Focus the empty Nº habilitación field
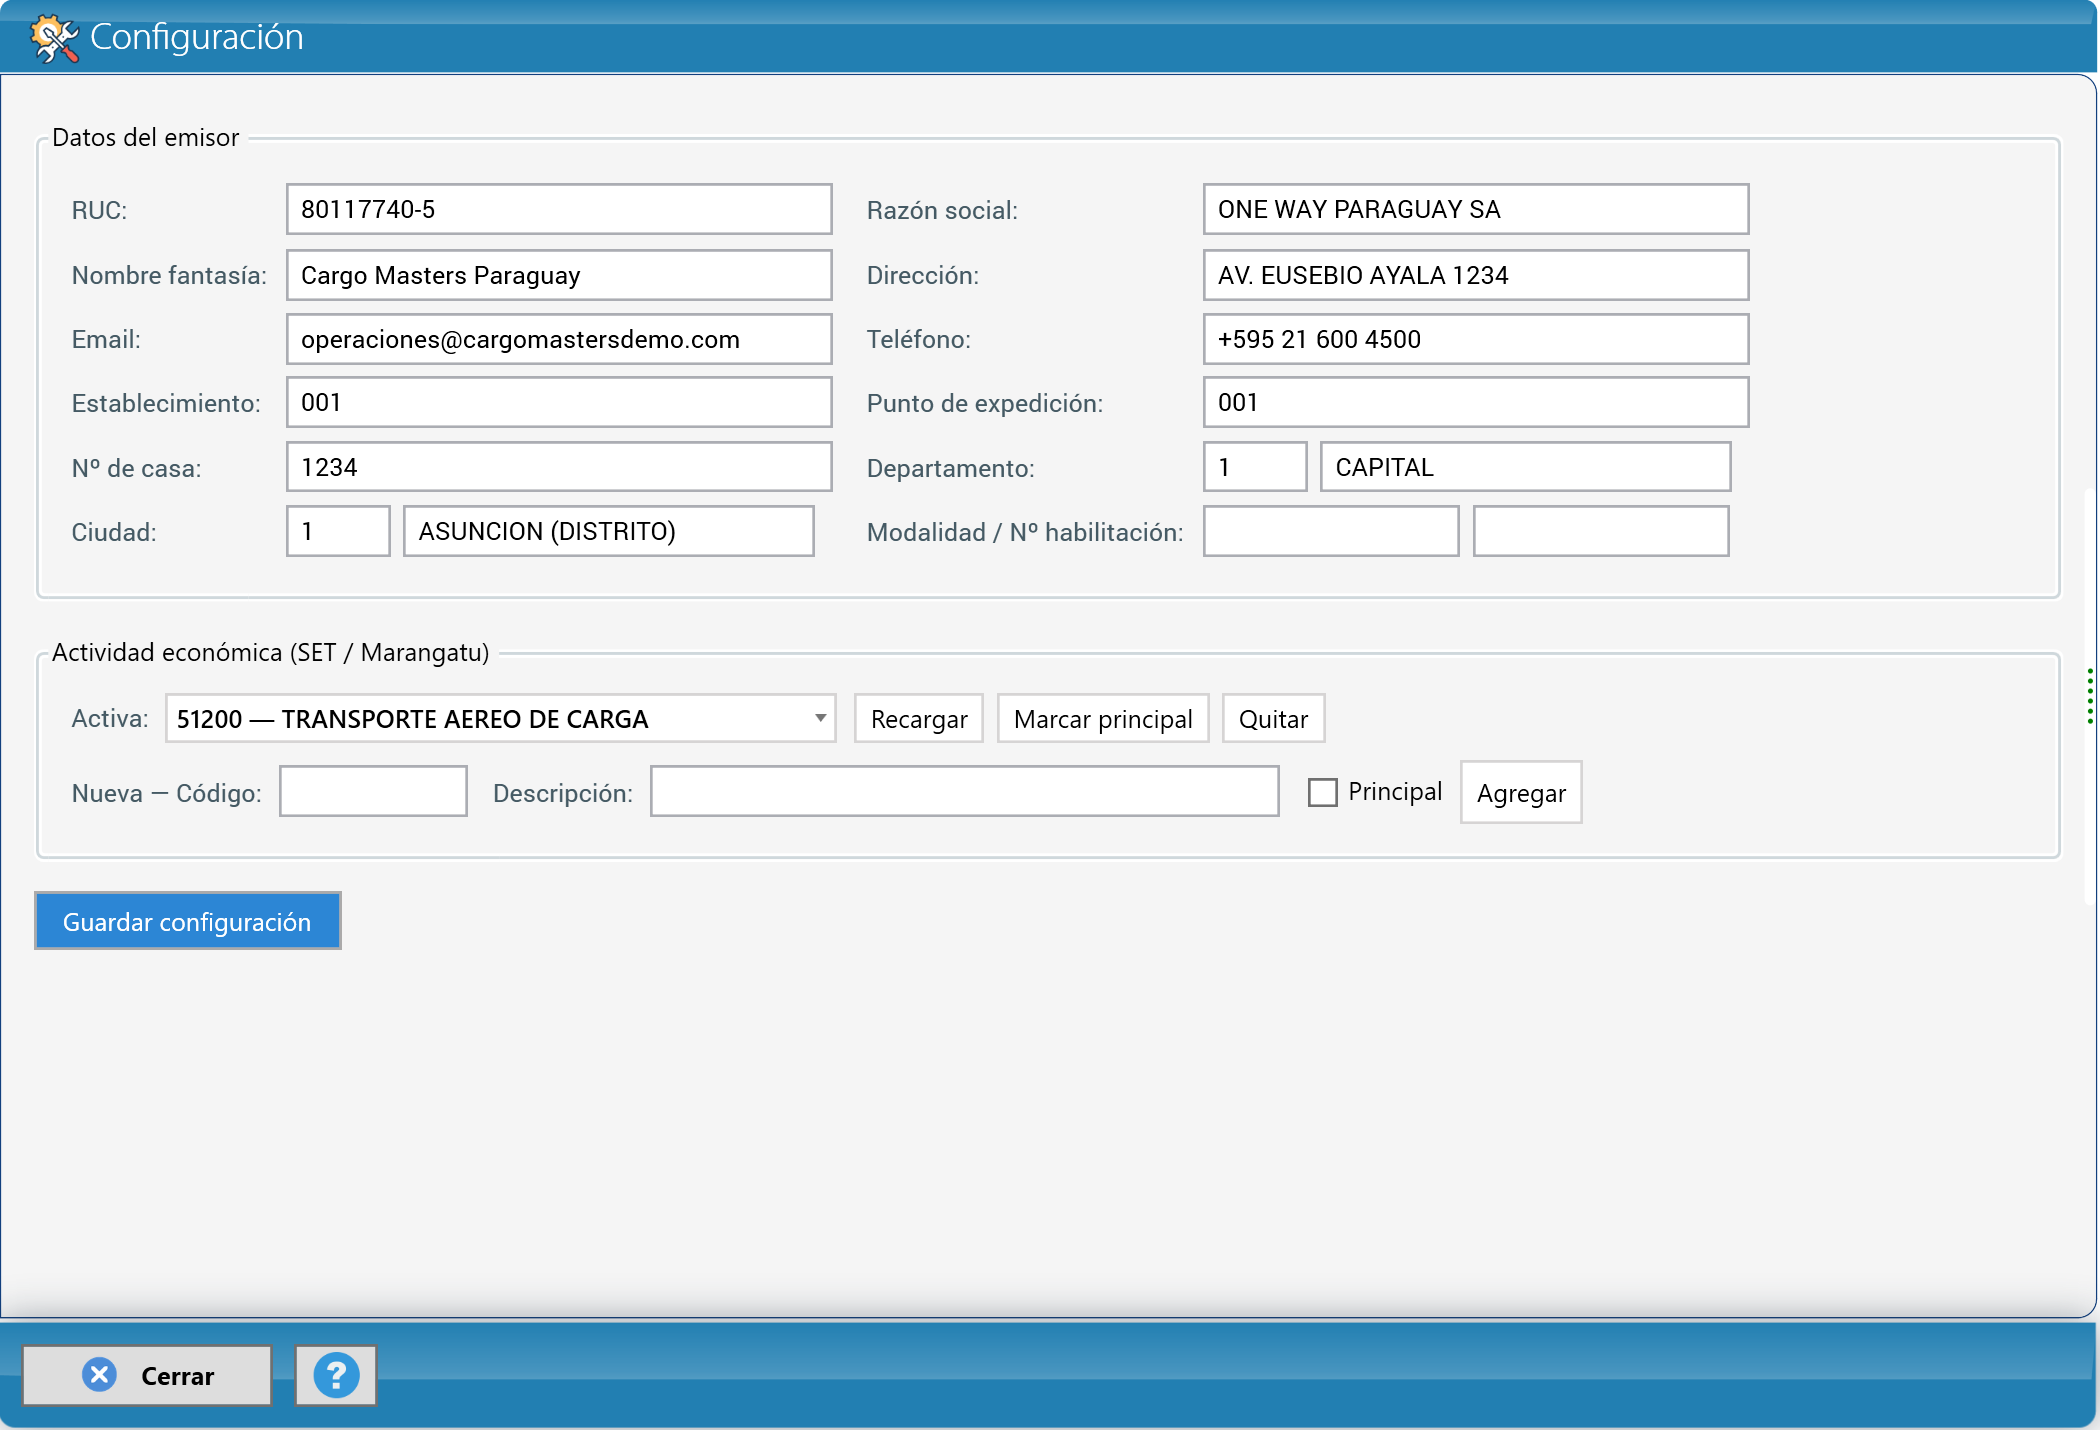This screenshot has width=2100, height=1430. [x=1600, y=531]
